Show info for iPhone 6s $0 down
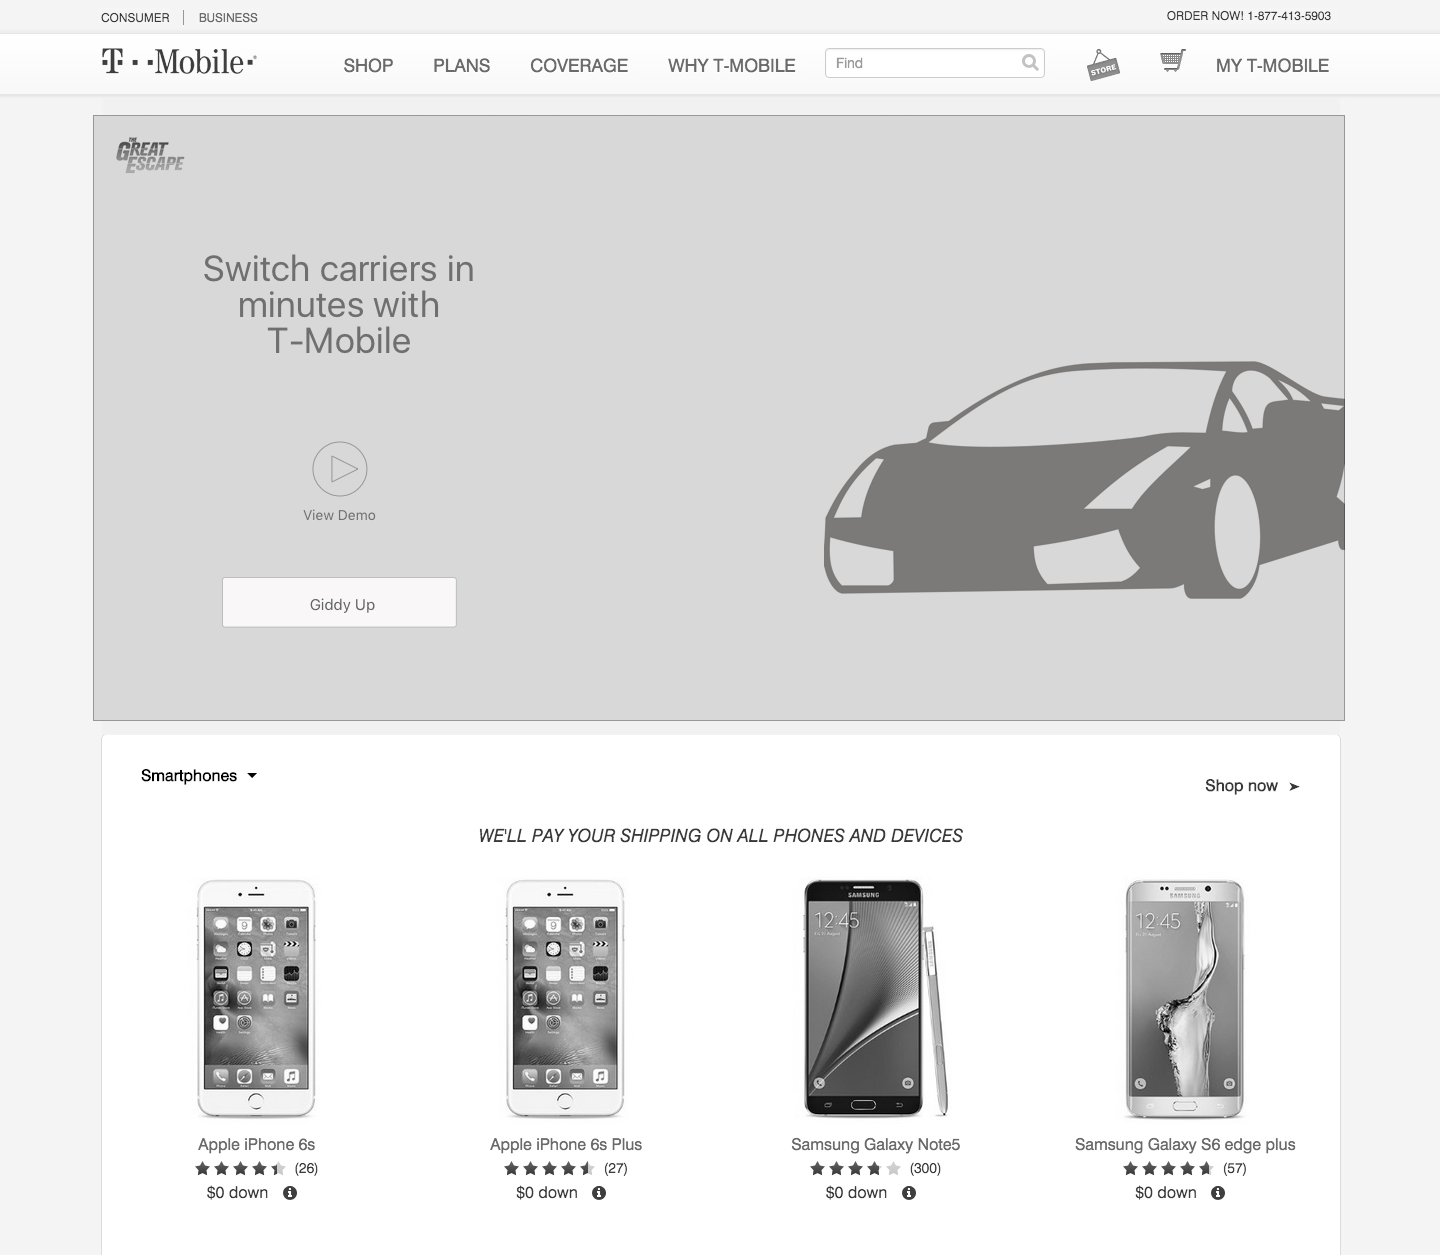Image resolution: width=1440 pixels, height=1255 pixels. (290, 1193)
